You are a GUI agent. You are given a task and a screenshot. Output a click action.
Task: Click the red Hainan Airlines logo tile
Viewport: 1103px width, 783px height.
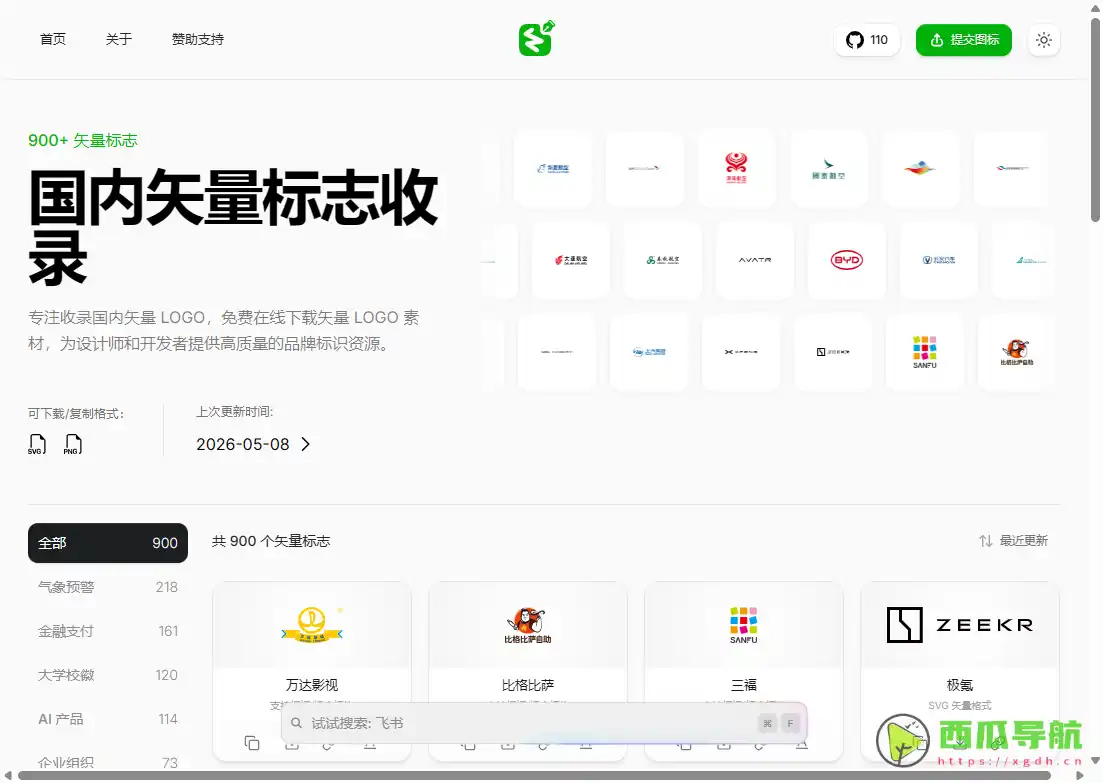pyautogui.click(x=737, y=168)
